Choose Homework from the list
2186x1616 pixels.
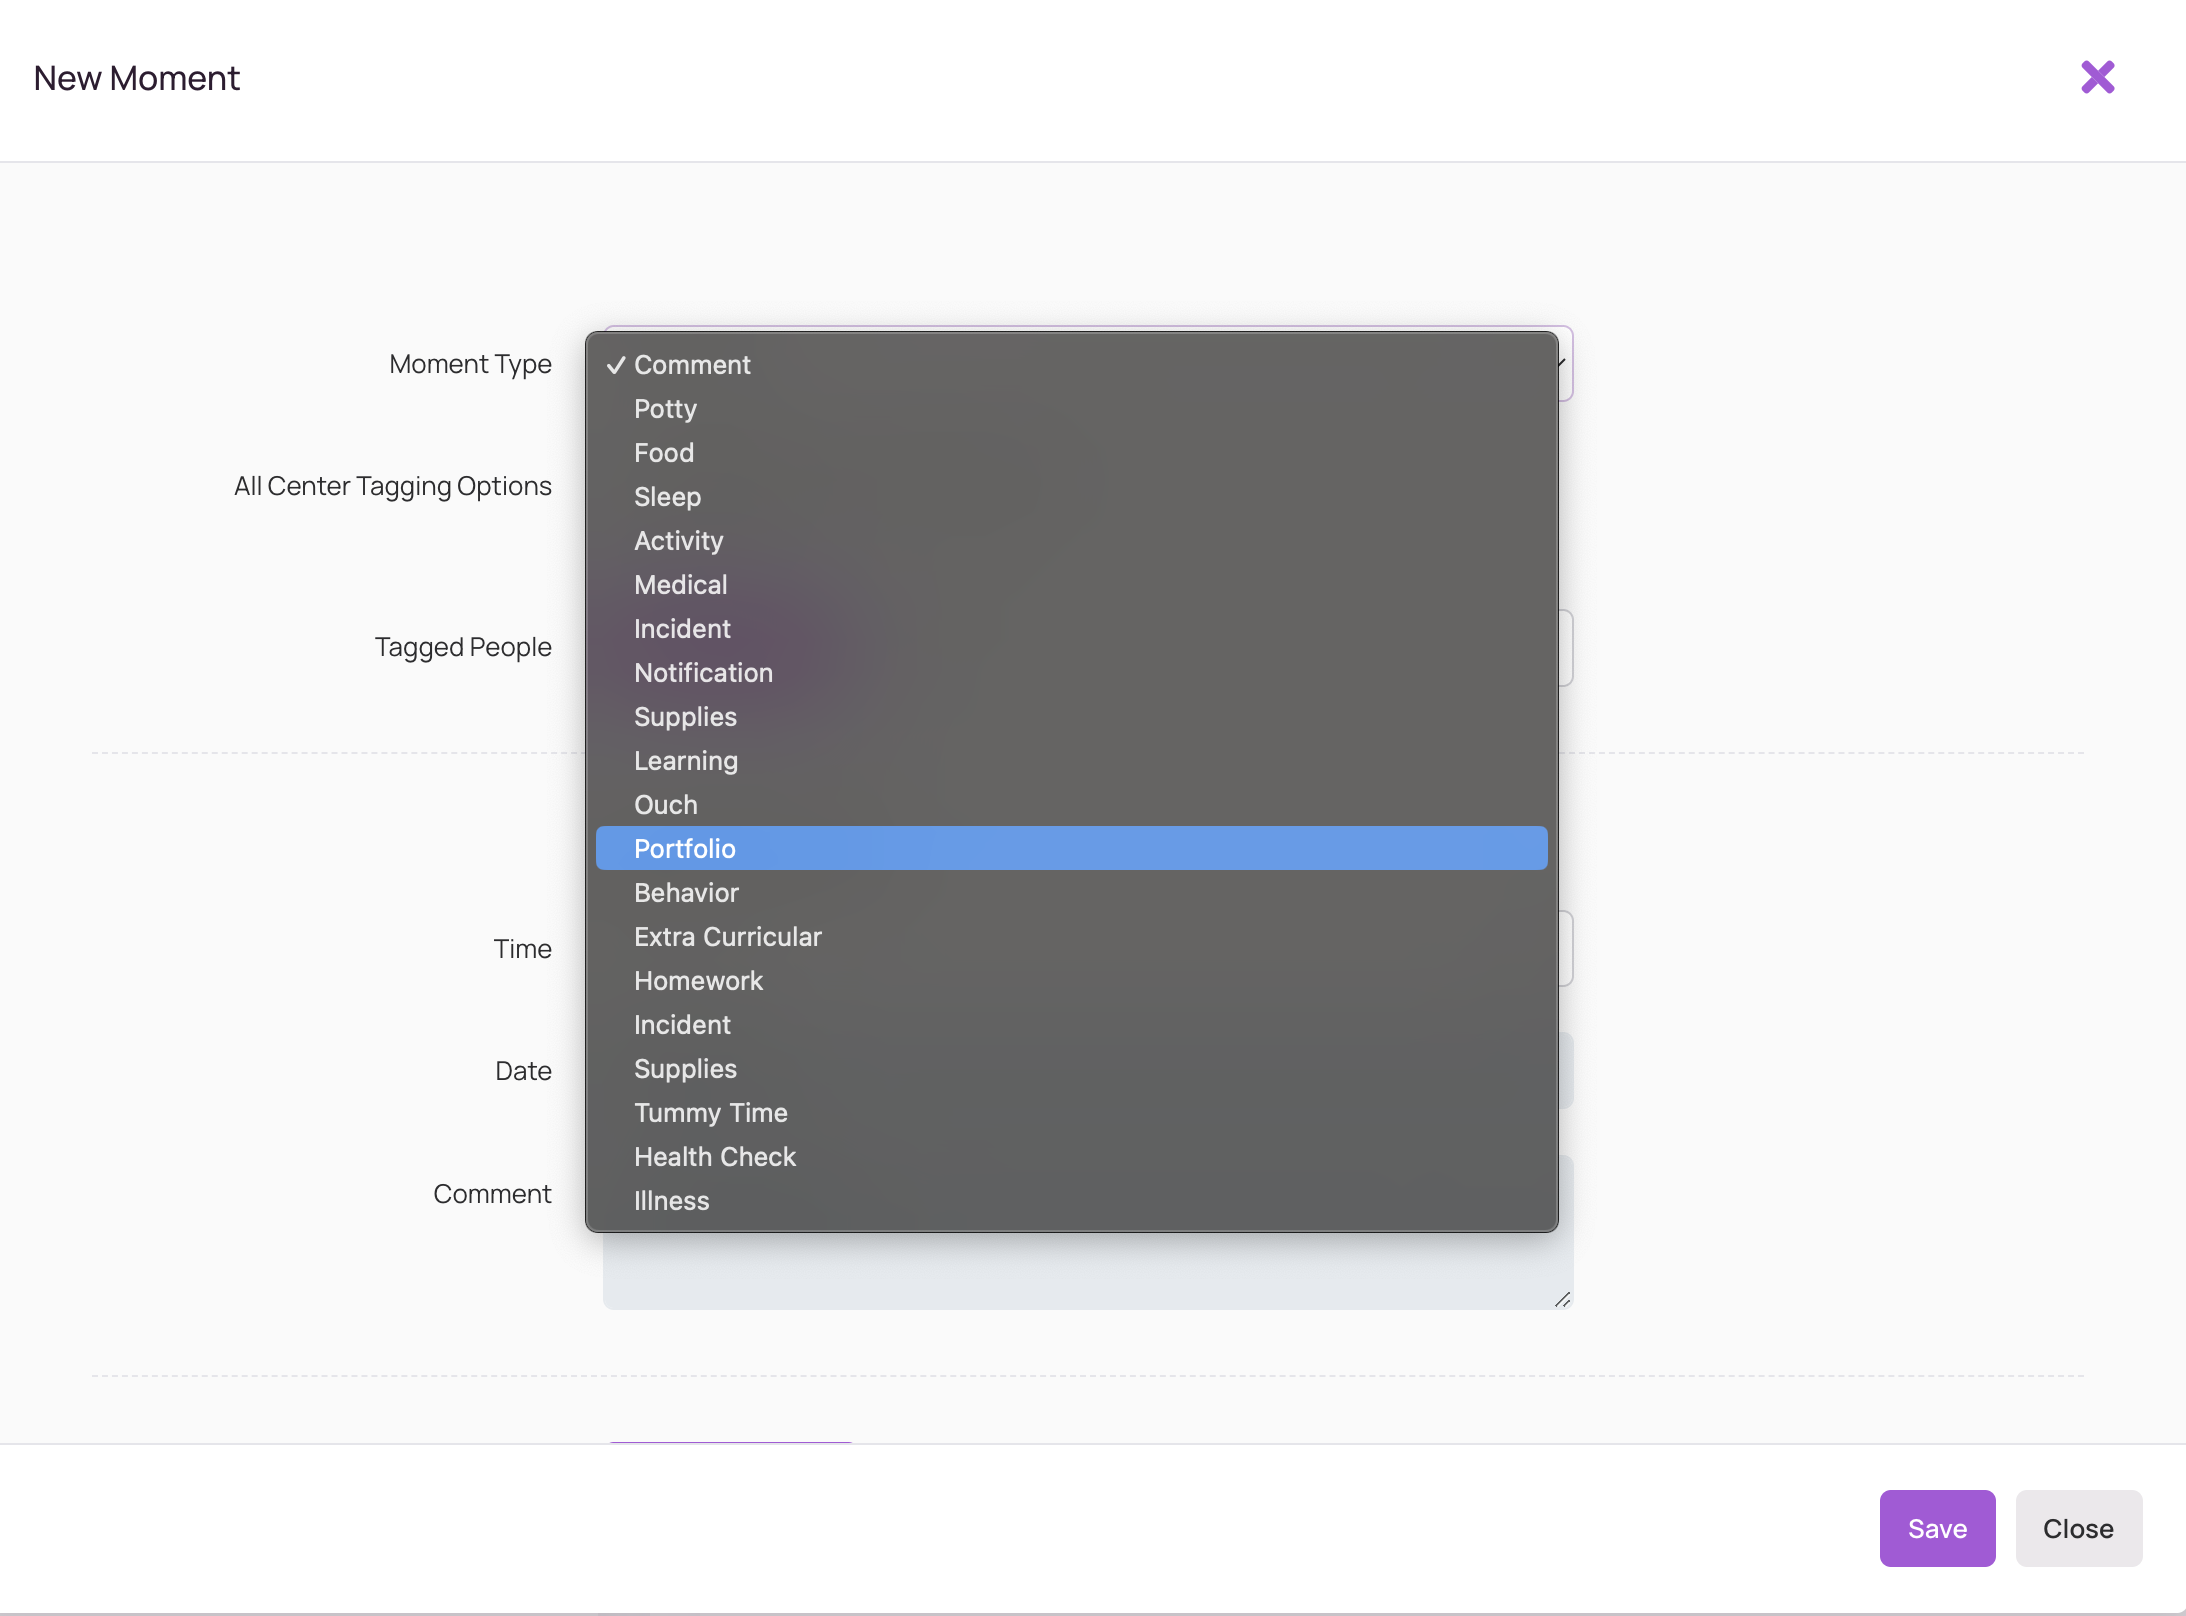[x=698, y=981]
